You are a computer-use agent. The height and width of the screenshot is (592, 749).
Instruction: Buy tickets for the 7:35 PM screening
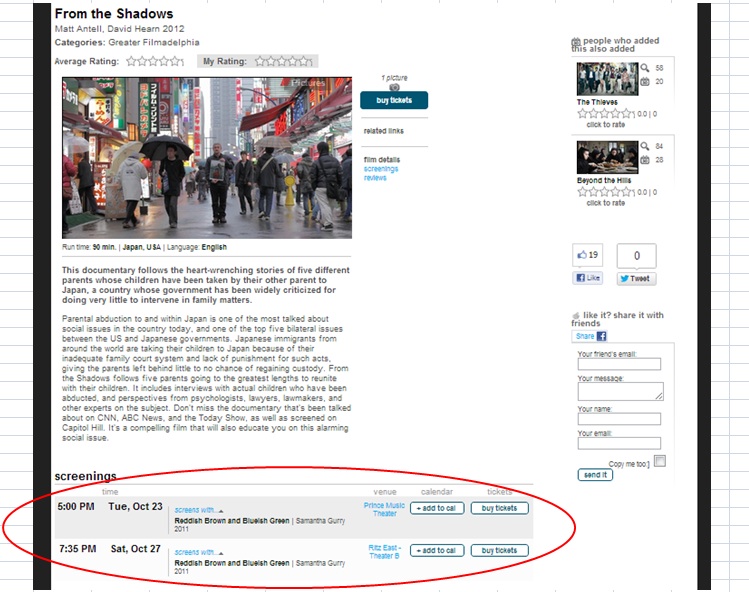click(x=500, y=551)
